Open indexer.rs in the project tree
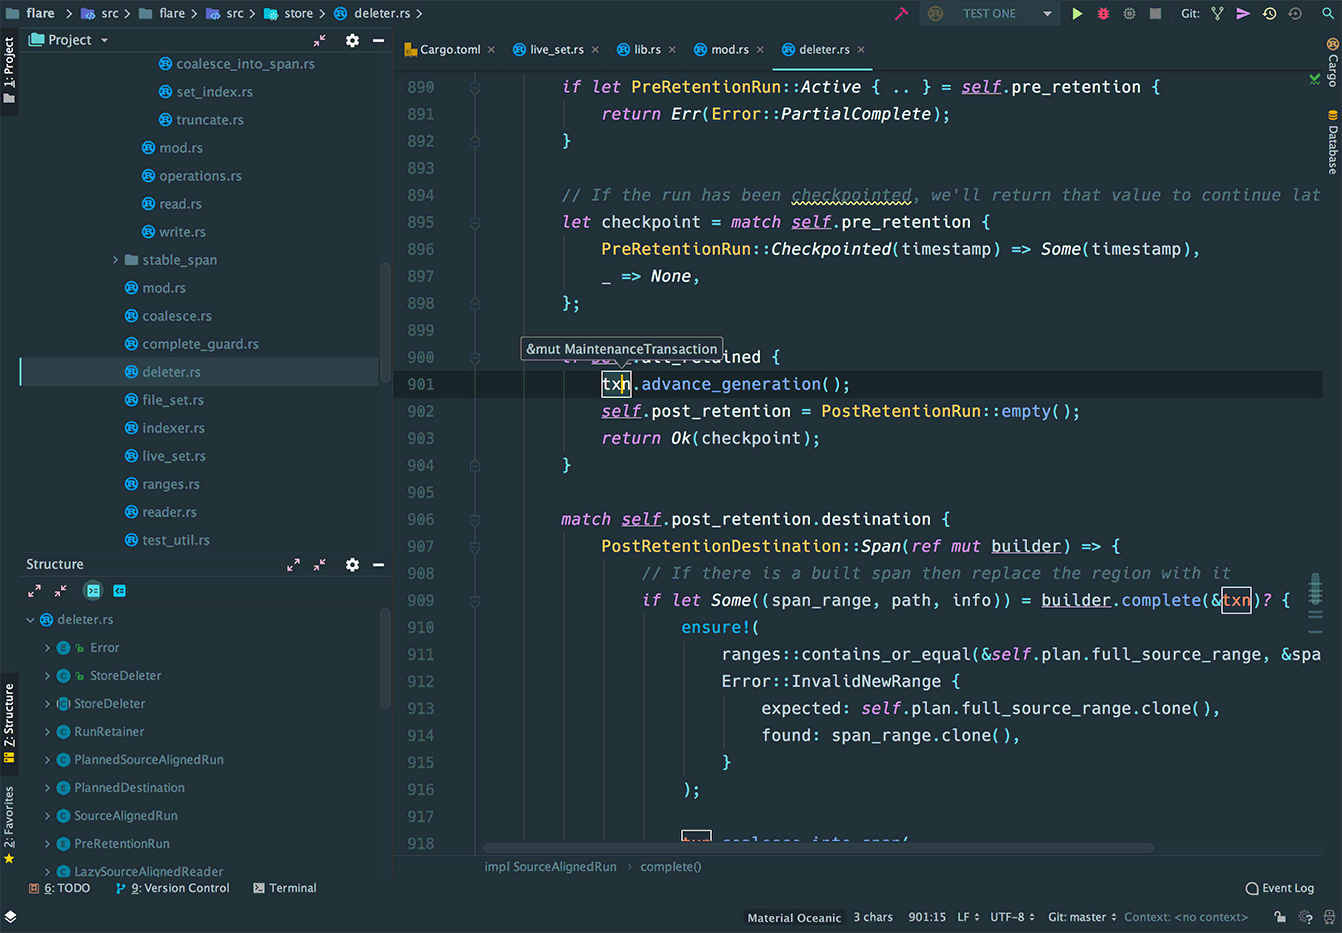Screen dimensions: 1342x933 [173, 428]
